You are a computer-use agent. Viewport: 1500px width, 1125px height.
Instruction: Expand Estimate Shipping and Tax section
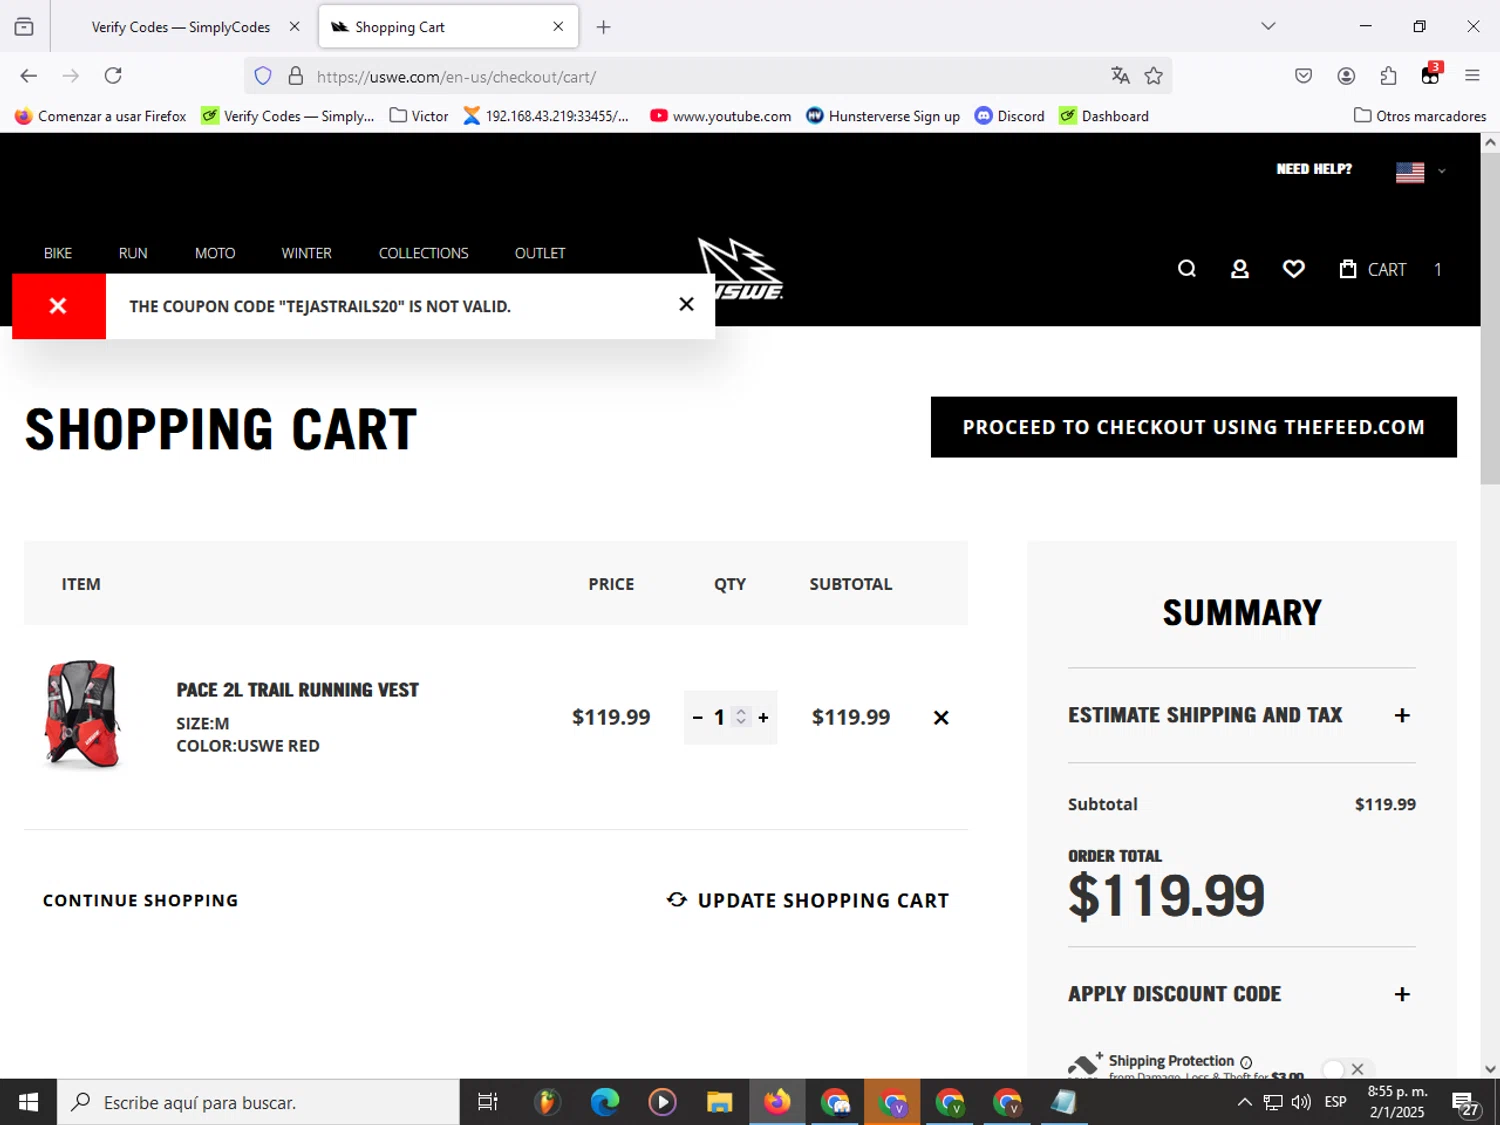point(1241,715)
